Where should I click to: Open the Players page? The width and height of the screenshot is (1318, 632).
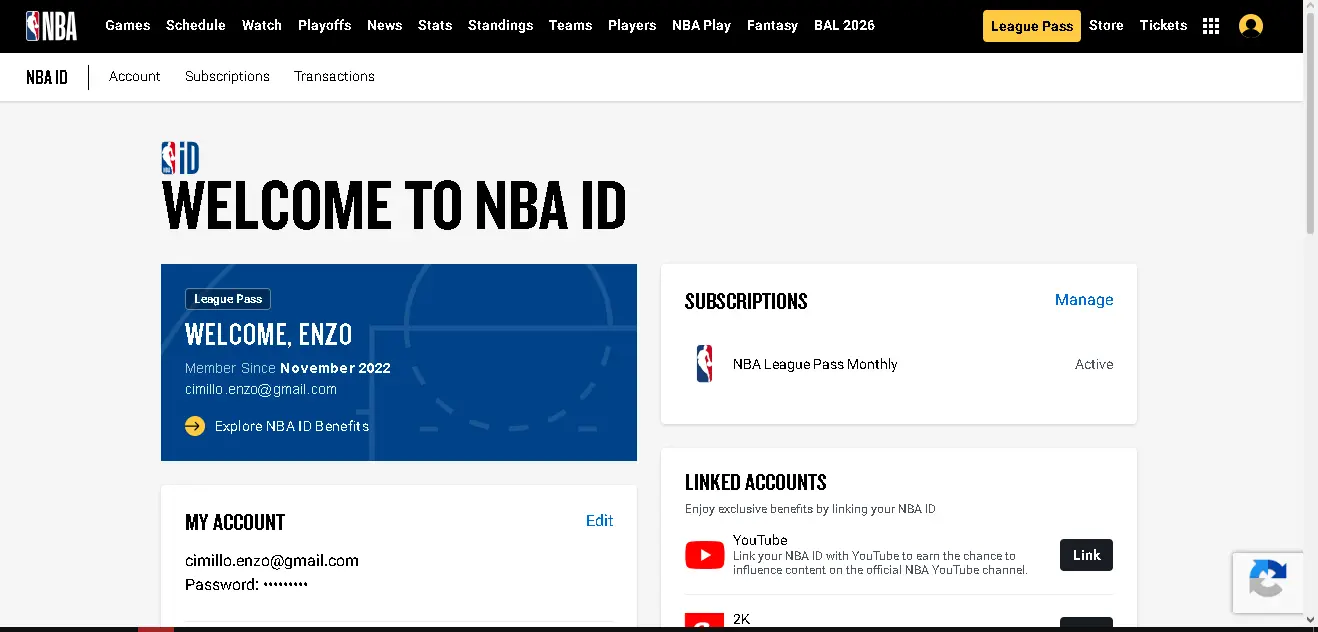point(632,25)
